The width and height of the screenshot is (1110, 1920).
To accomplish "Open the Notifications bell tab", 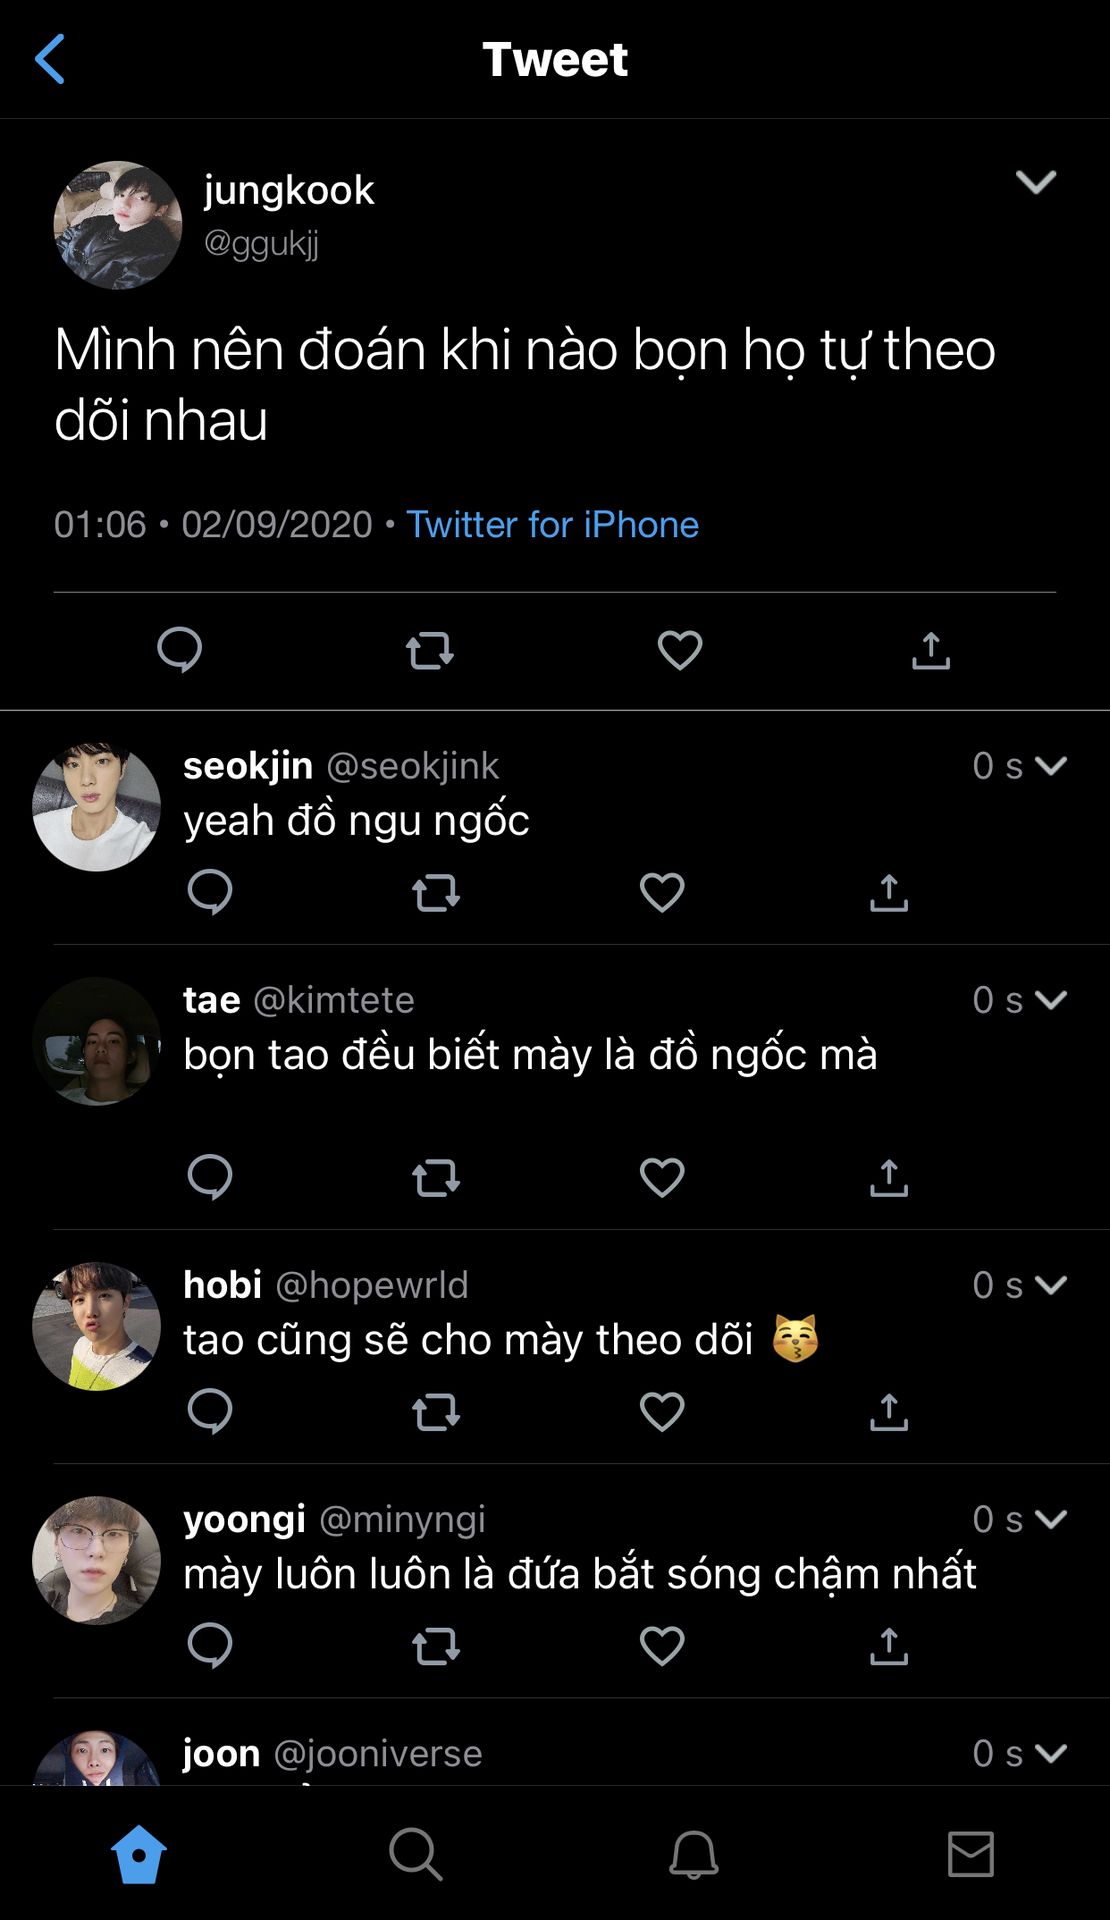I will (x=693, y=1854).
